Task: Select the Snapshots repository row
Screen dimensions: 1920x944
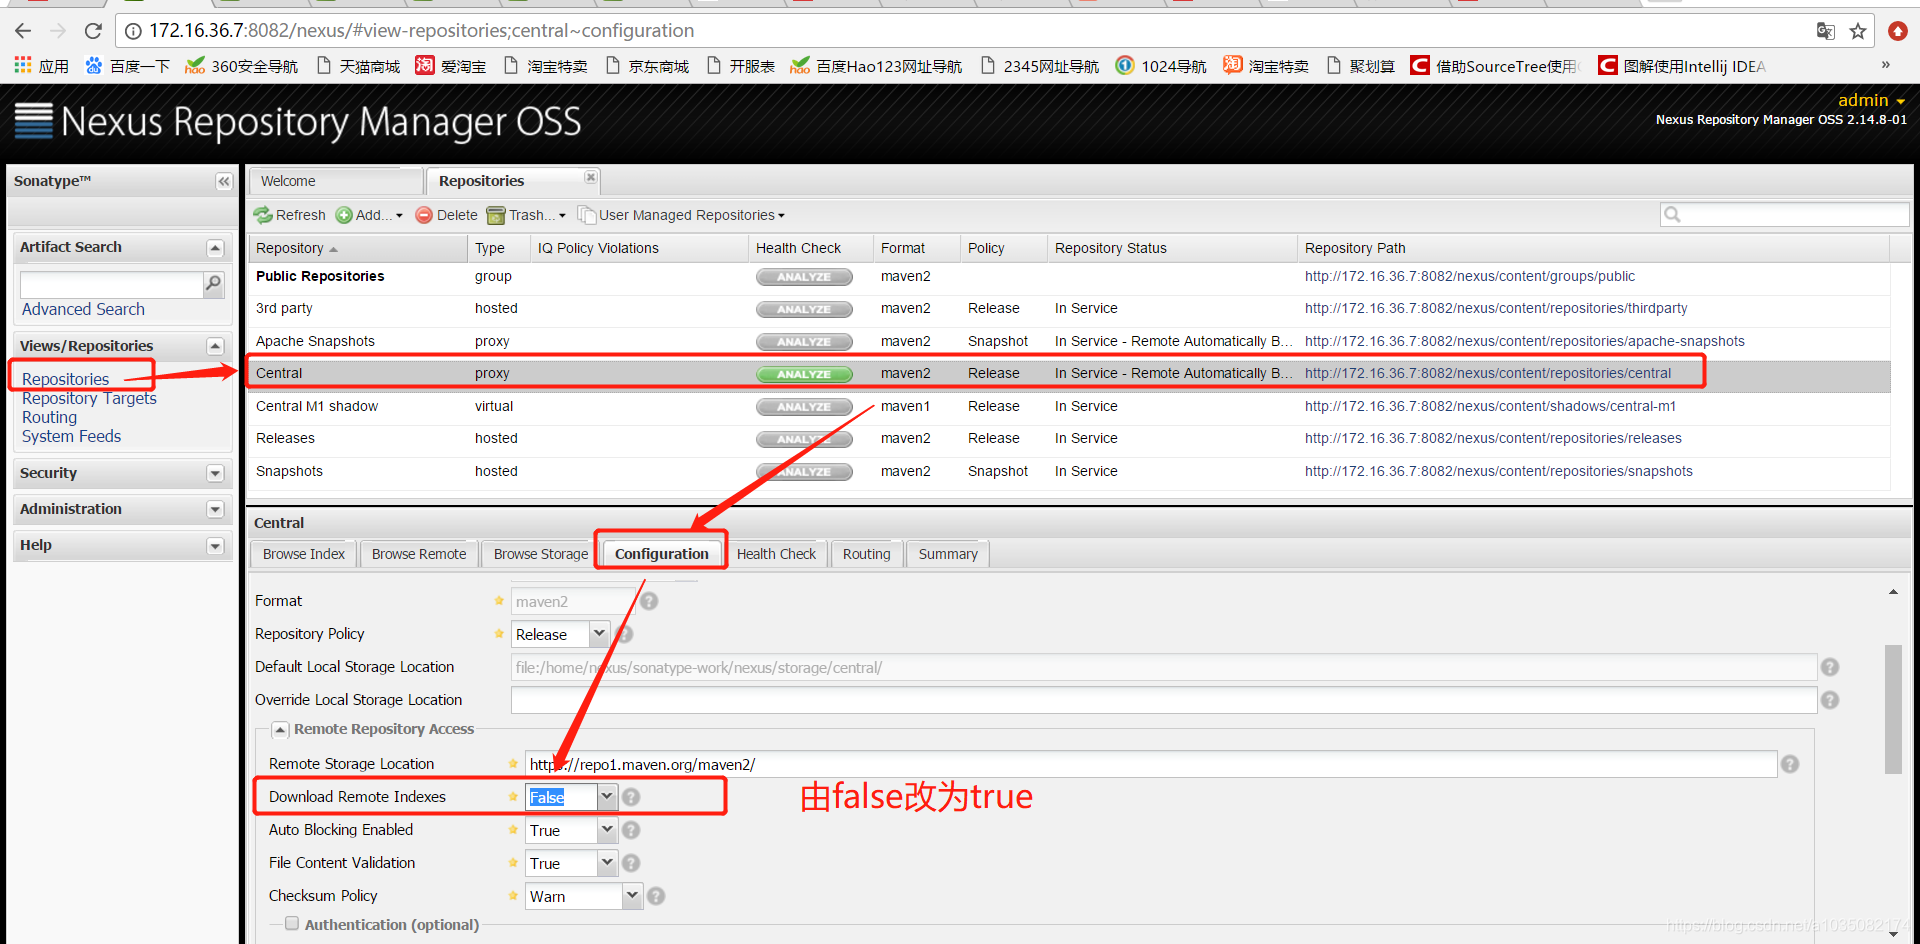Action: (x=1069, y=471)
